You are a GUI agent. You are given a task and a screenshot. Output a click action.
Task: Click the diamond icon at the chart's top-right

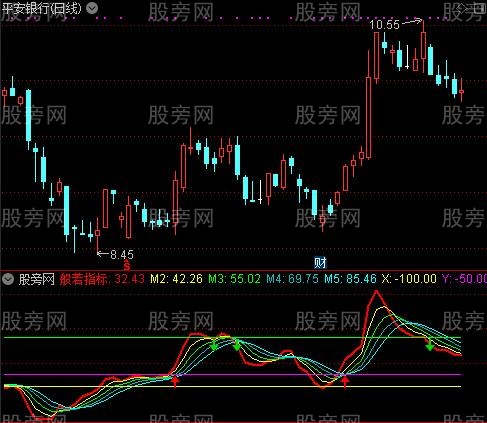(x=463, y=9)
